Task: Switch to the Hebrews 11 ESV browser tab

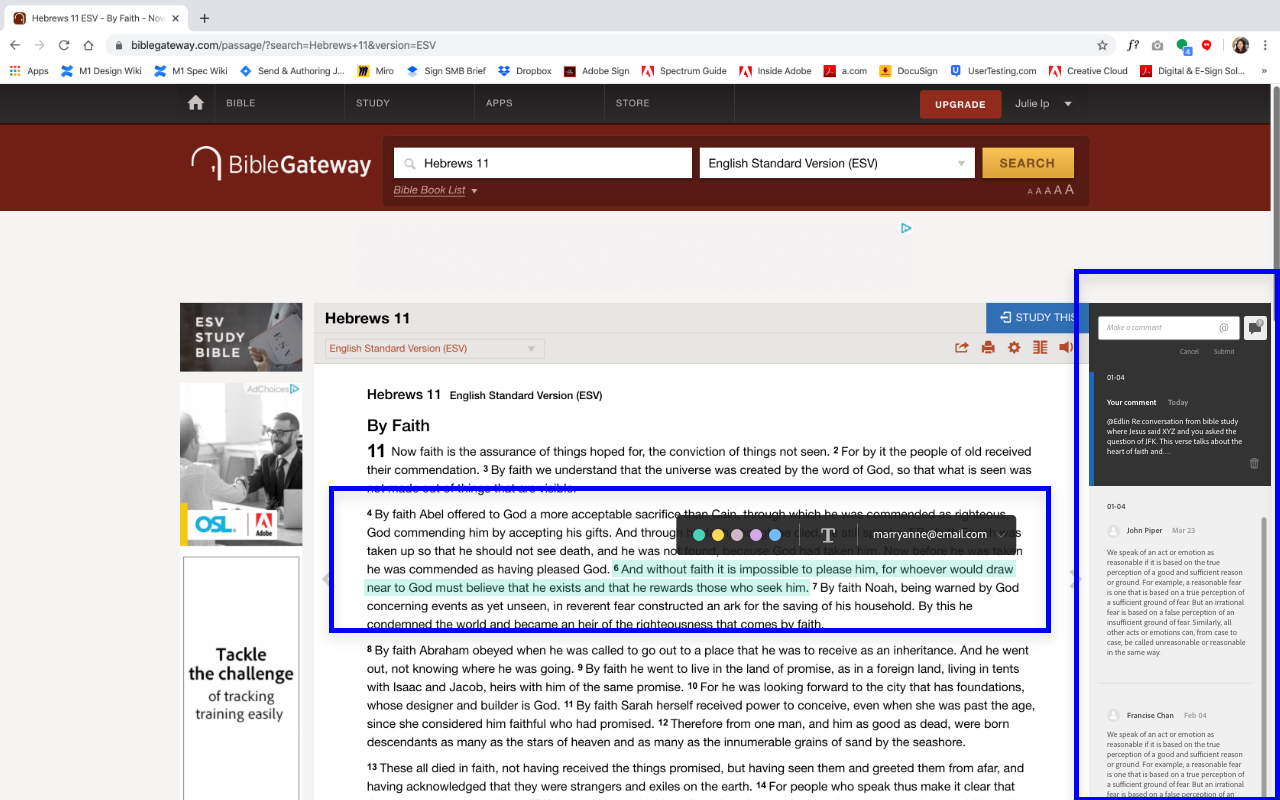Action: [97, 18]
